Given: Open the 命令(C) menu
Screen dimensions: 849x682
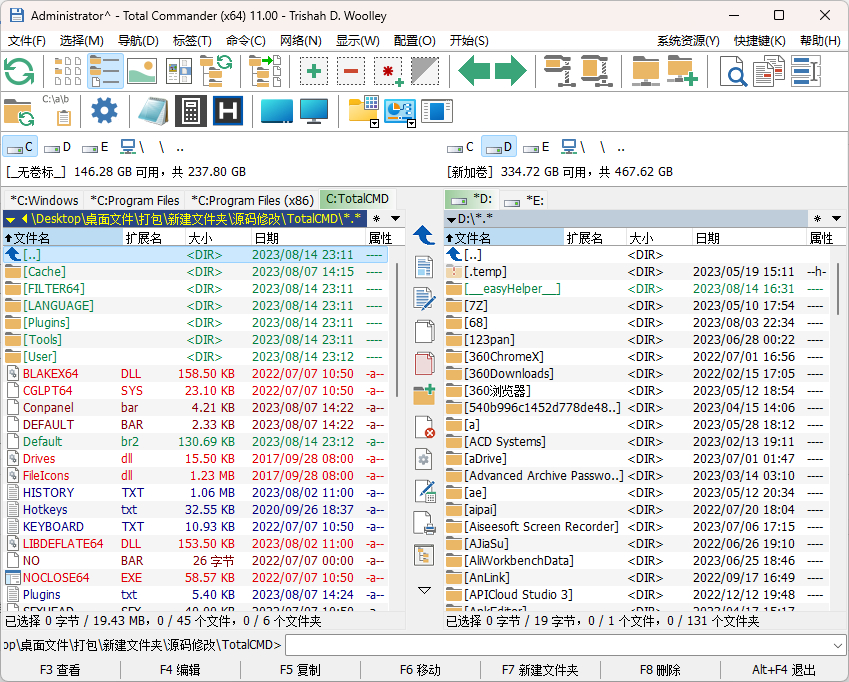Looking at the screenshot, I should [245, 41].
